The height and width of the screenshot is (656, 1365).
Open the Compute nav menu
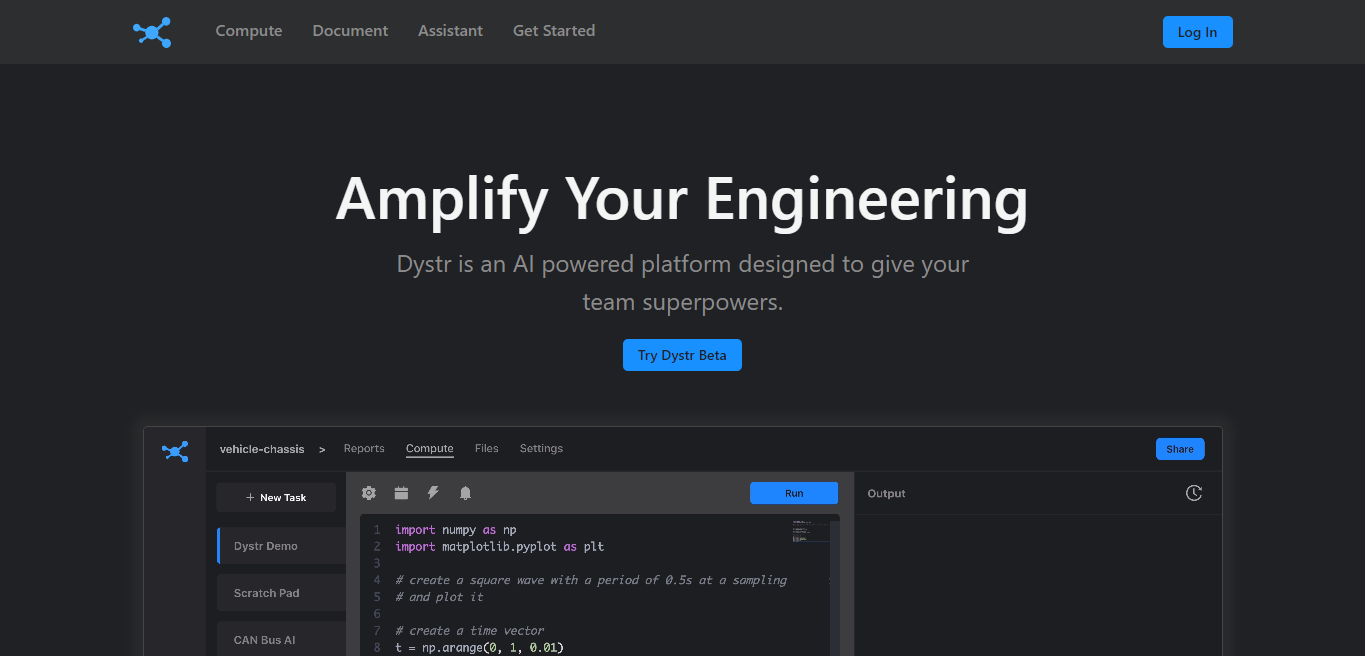(x=249, y=31)
